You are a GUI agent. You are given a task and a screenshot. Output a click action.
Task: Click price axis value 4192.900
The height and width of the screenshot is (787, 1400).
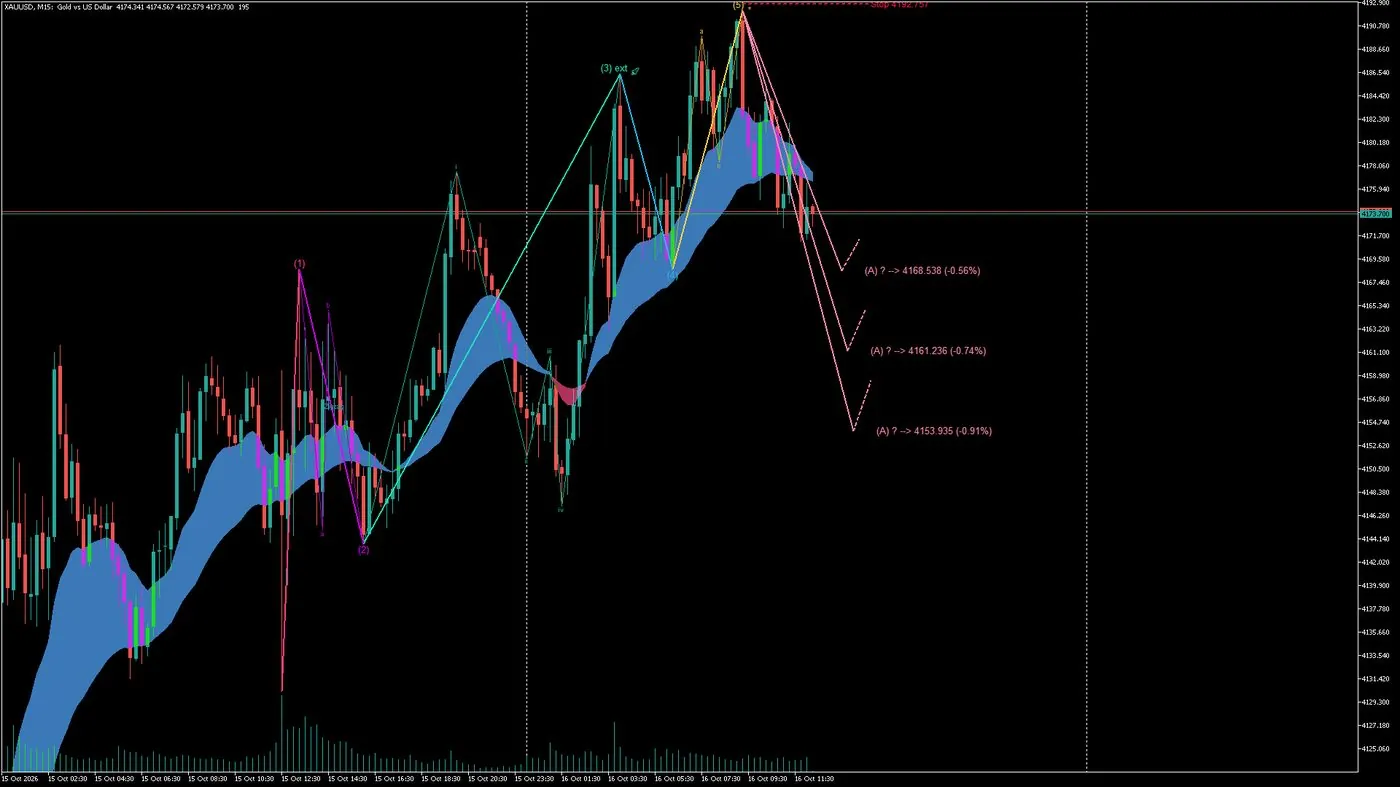point(1376,3)
